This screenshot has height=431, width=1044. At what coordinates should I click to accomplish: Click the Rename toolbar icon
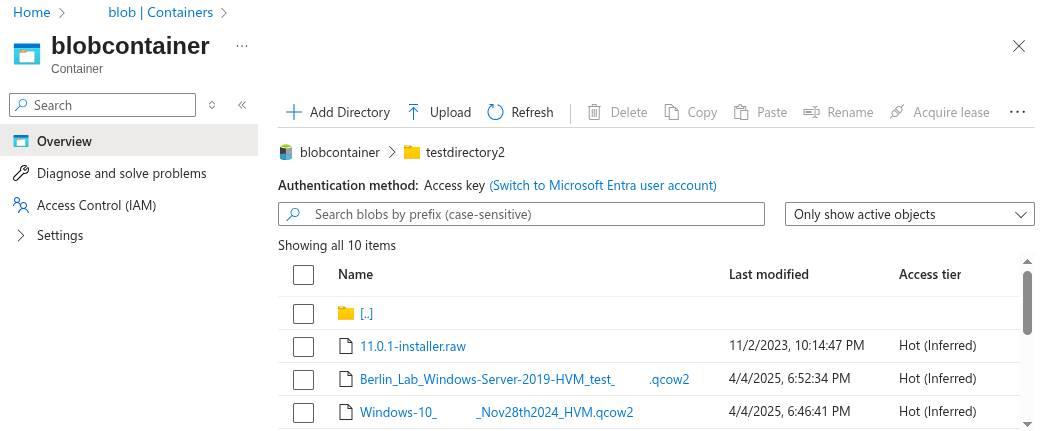[811, 112]
